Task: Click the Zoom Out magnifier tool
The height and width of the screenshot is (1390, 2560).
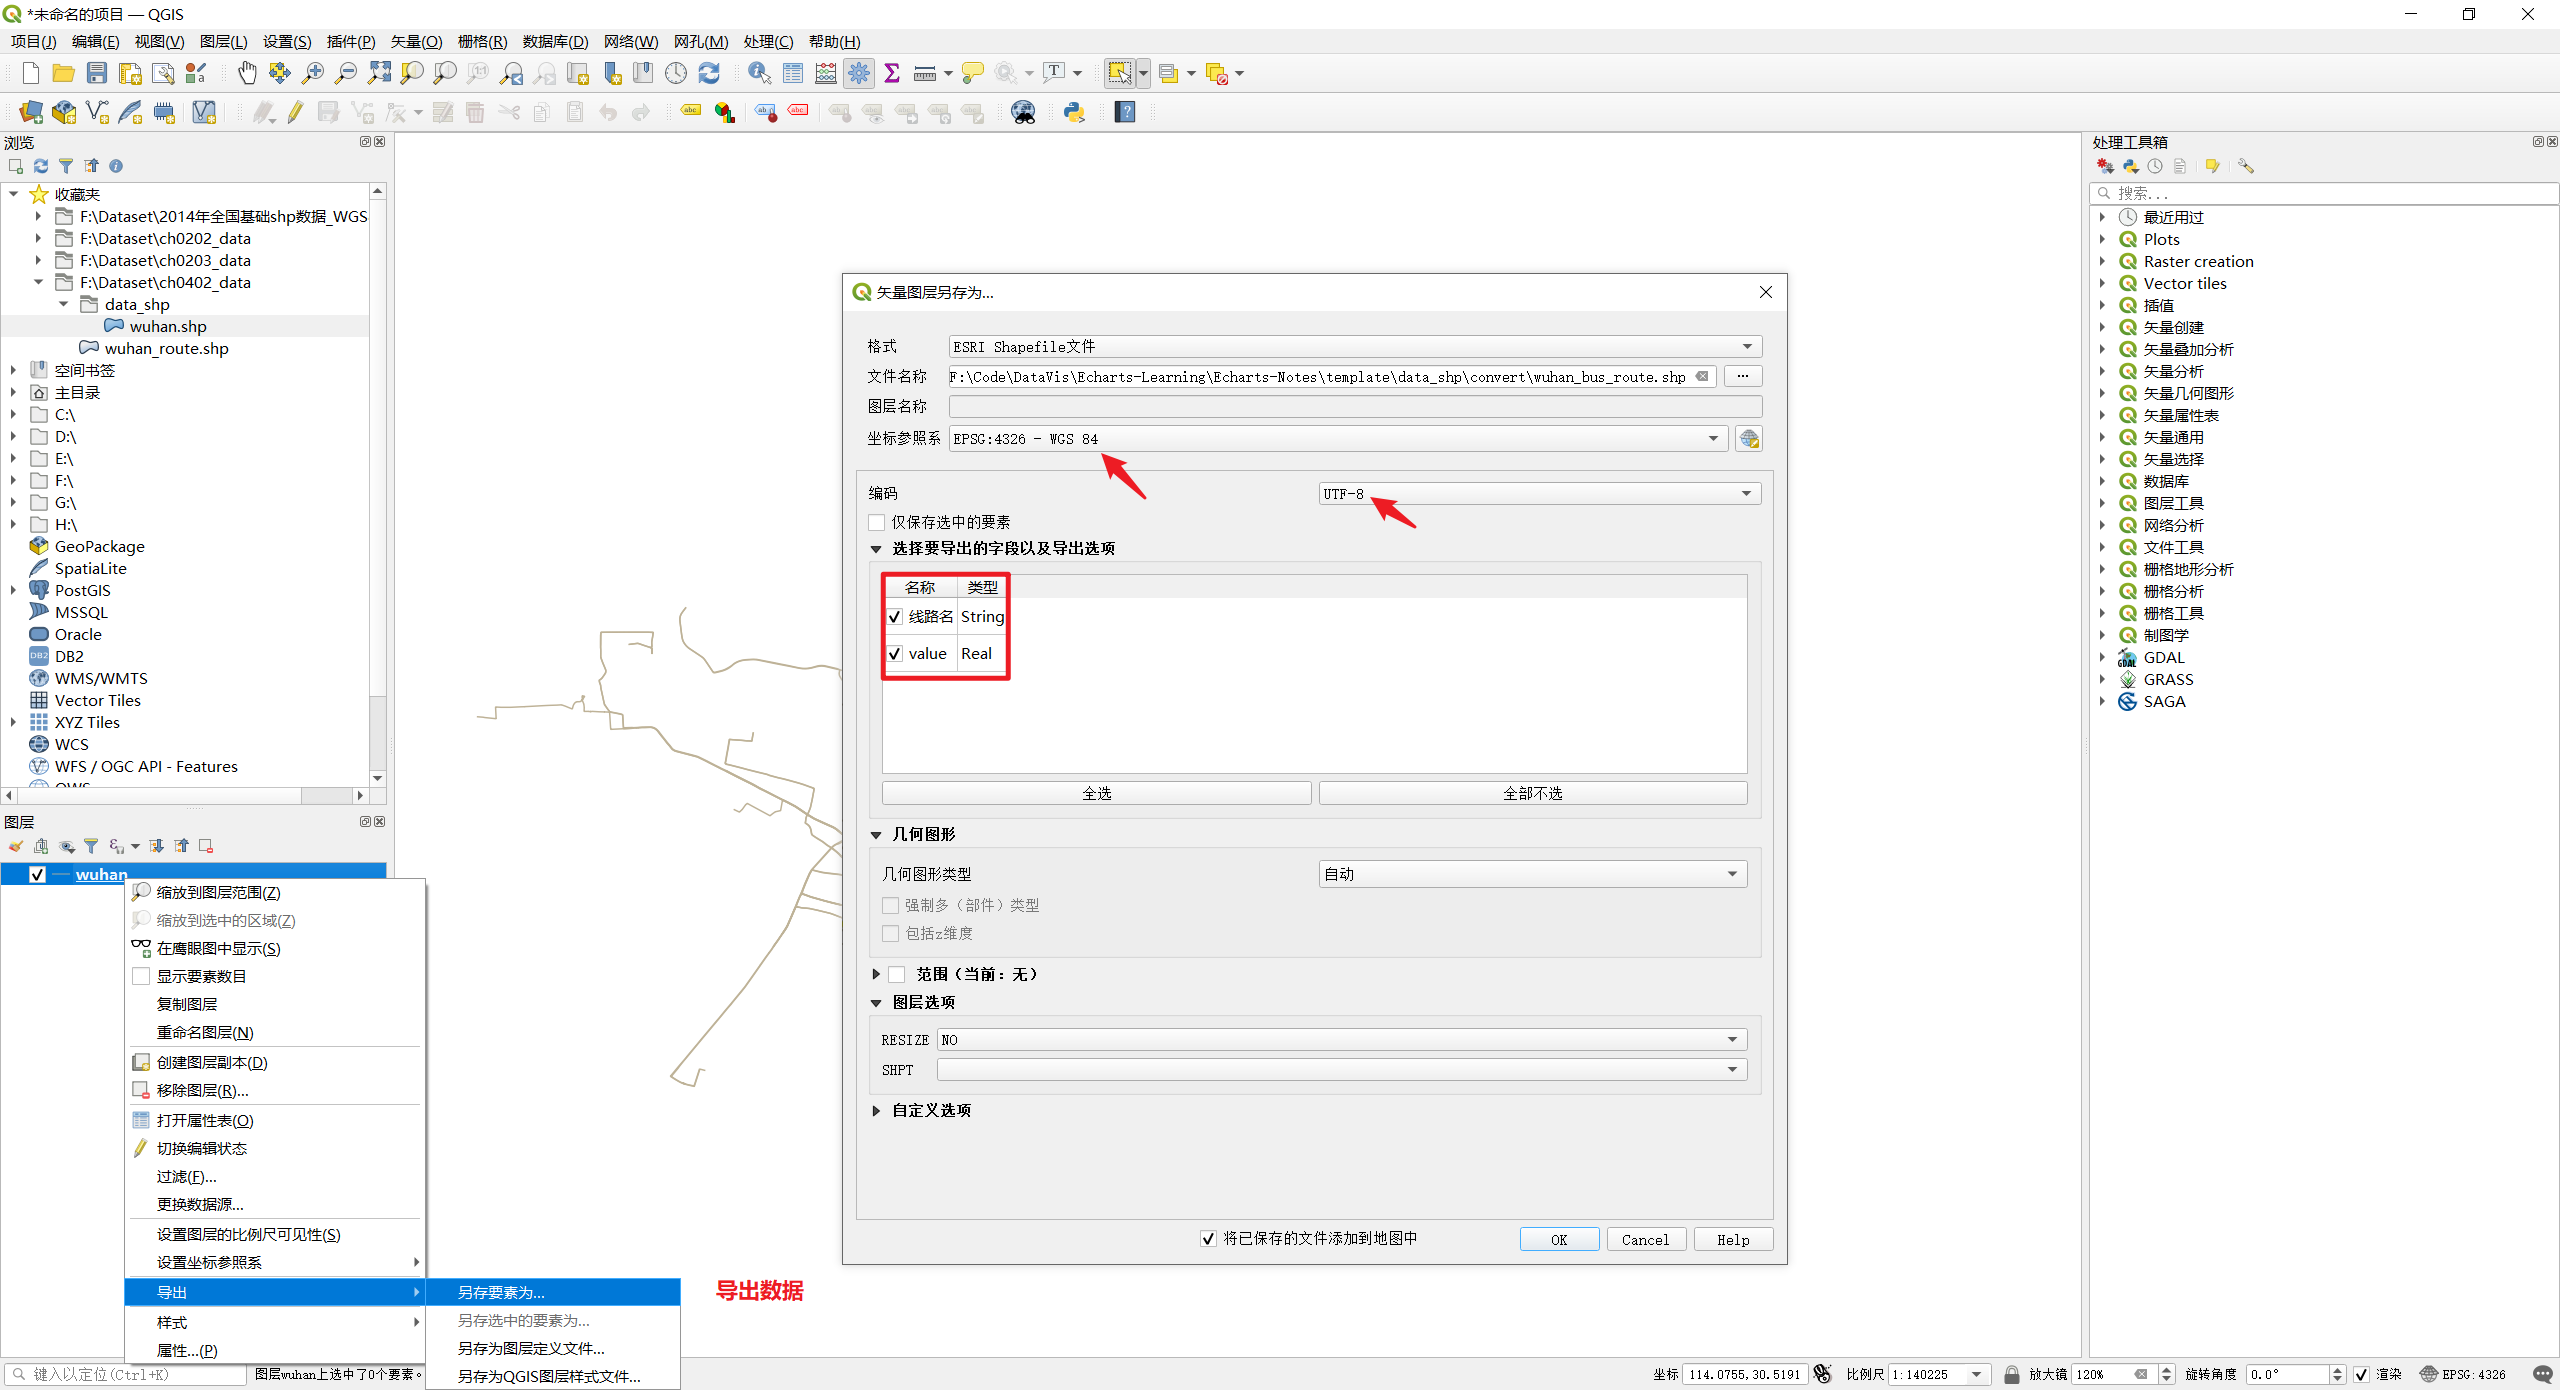Action: pos(346,73)
